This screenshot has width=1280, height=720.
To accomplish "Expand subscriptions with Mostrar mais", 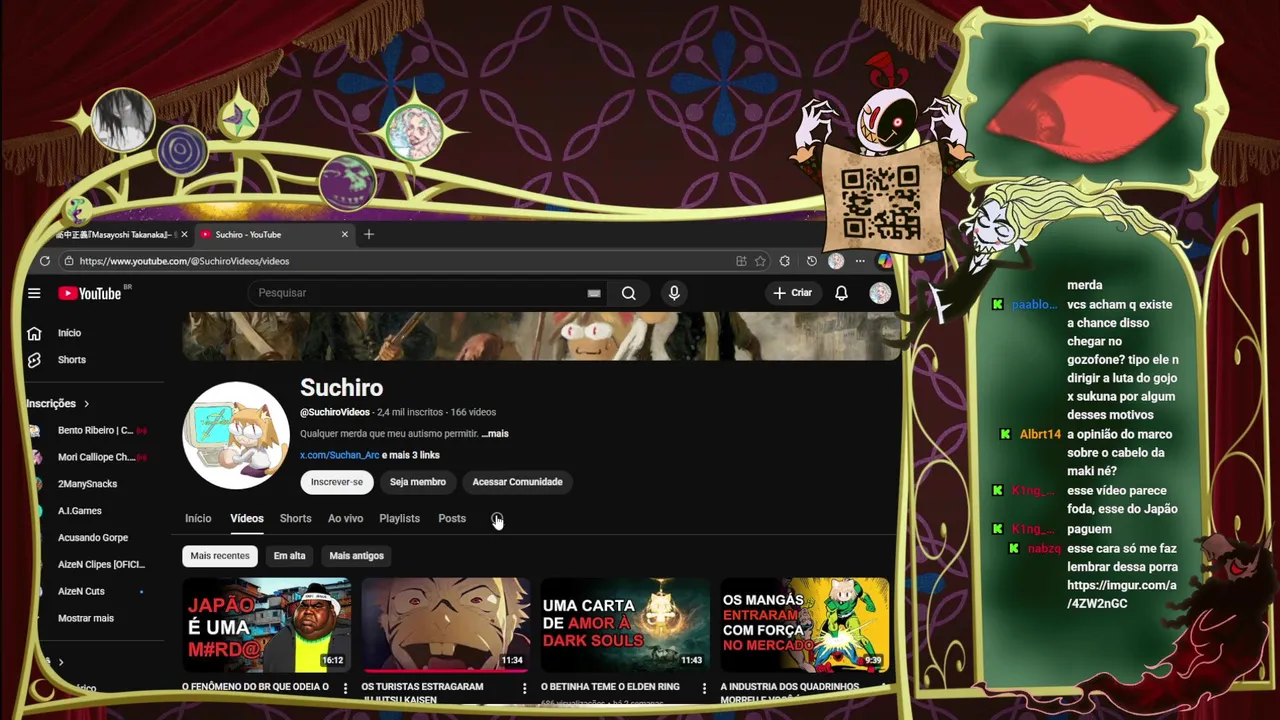I will pos(86,618).
